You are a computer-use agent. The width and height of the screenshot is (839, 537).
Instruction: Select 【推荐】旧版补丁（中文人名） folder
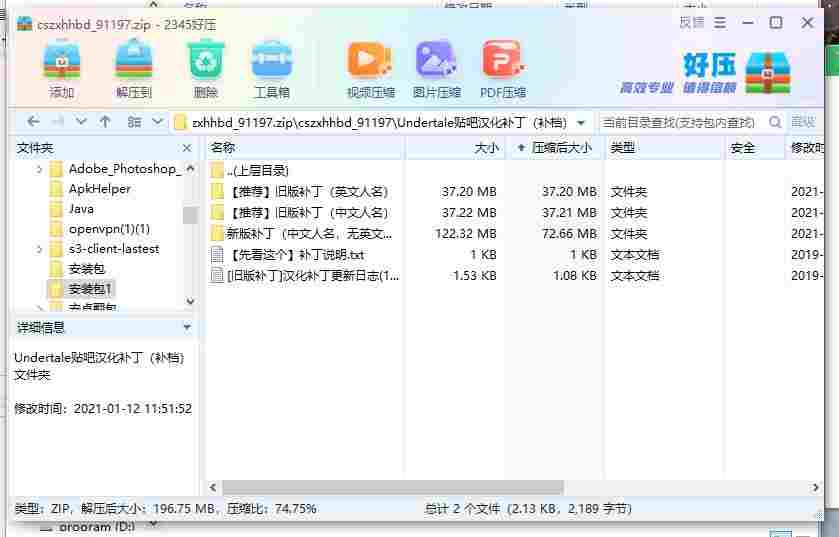click(308, 213)
